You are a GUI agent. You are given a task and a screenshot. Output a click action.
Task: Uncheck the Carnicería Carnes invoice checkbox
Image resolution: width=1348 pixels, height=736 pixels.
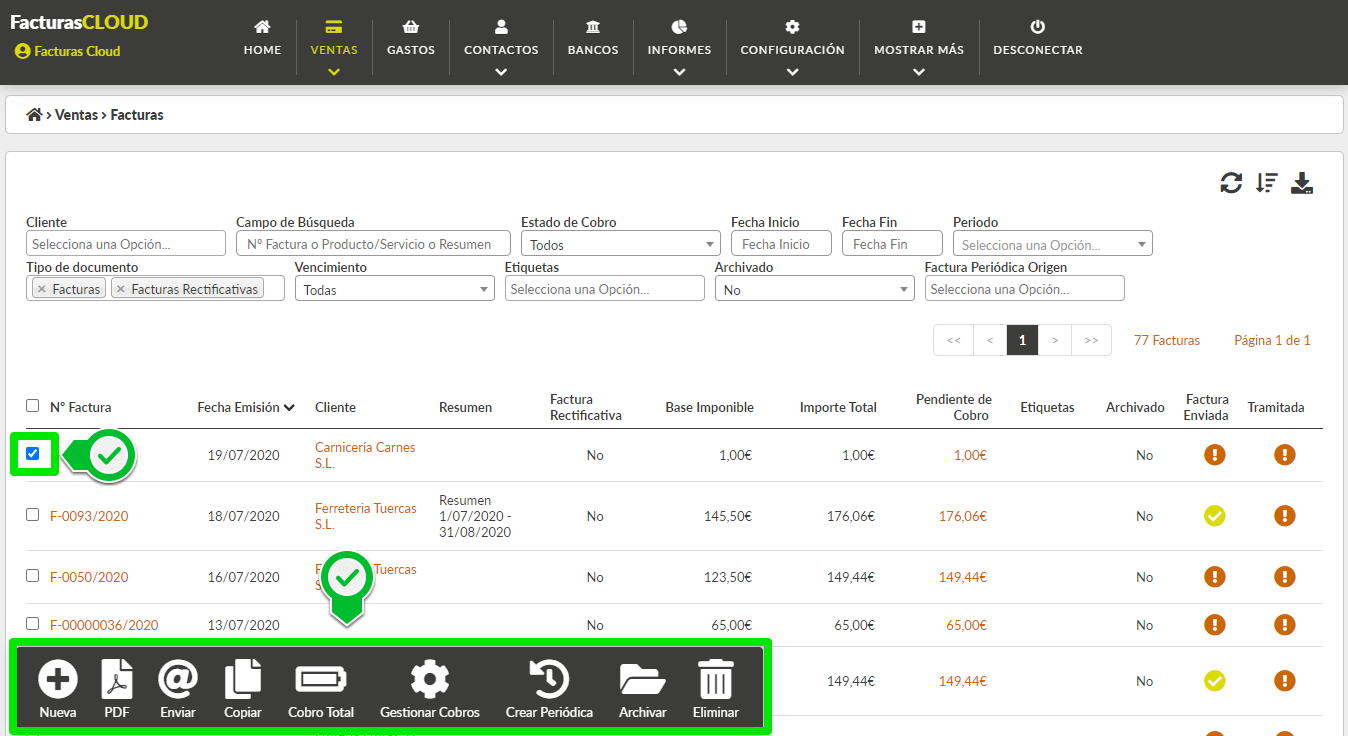[33, 454]
